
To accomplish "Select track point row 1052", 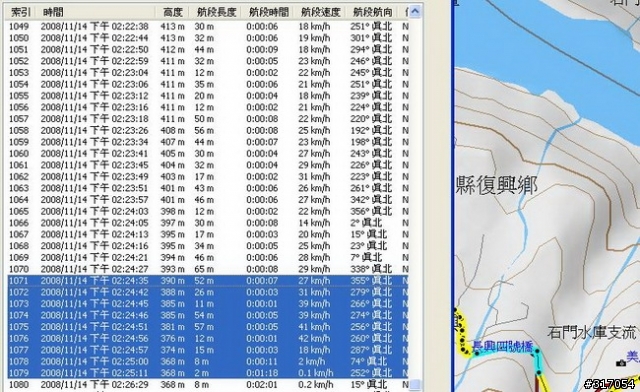I will [208, 61].
